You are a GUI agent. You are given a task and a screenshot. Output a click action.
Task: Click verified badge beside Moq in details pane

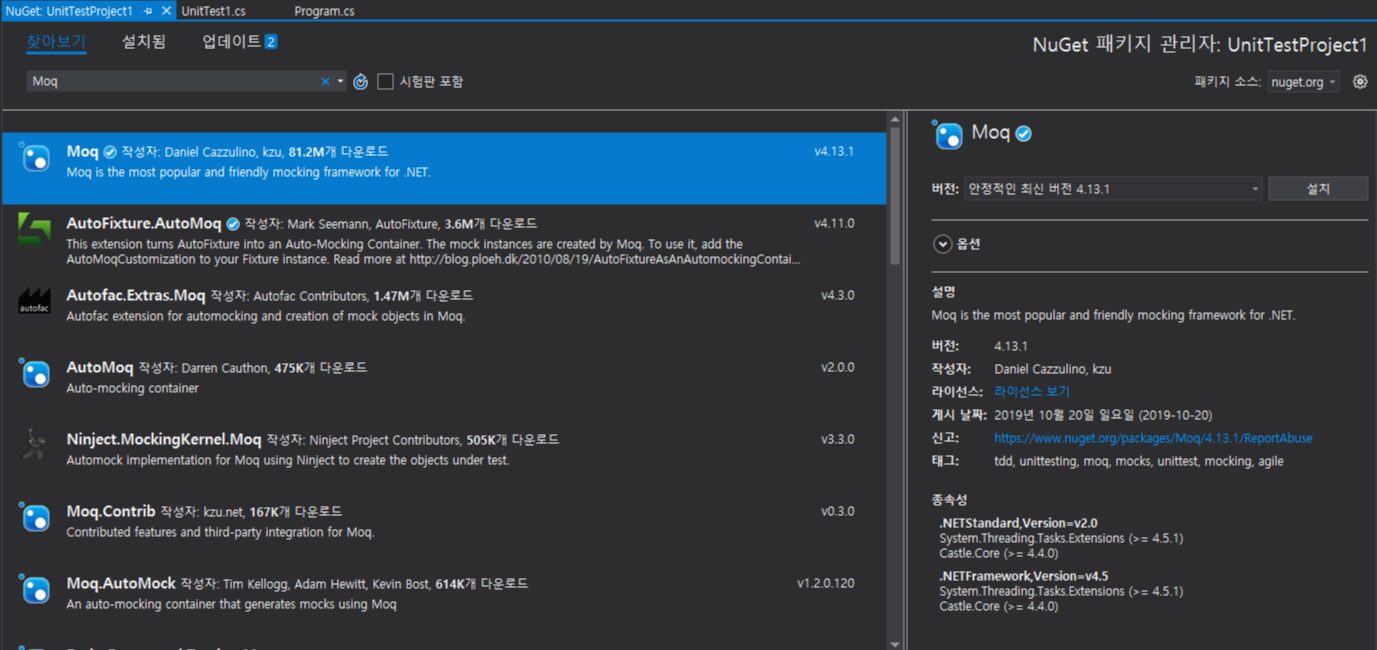click(x=1024, y=133)
